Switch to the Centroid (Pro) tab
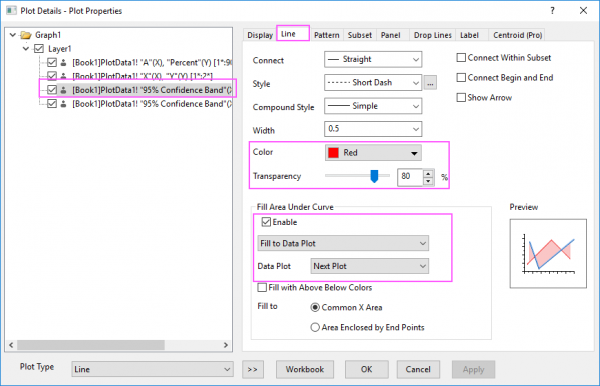 point(517,35)
